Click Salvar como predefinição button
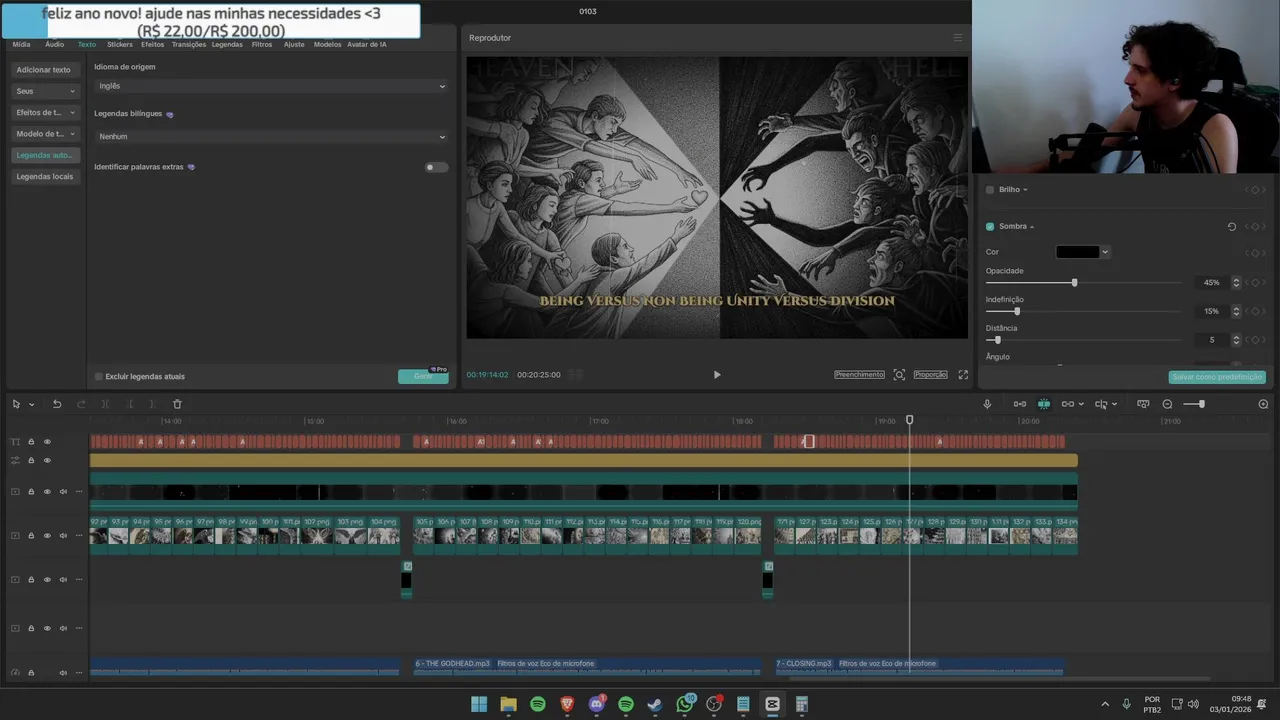 [x=1217, y=377]
